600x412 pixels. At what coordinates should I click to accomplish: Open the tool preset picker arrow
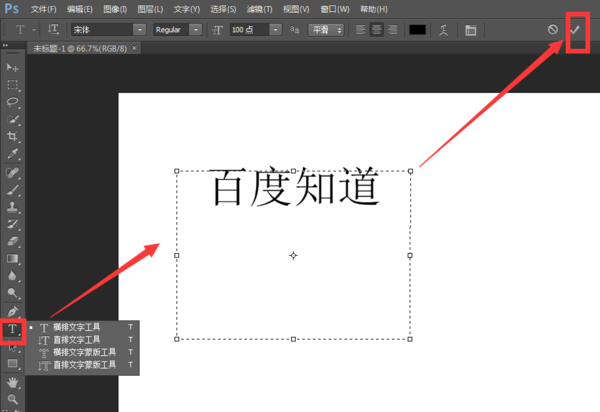coord(34,30)
